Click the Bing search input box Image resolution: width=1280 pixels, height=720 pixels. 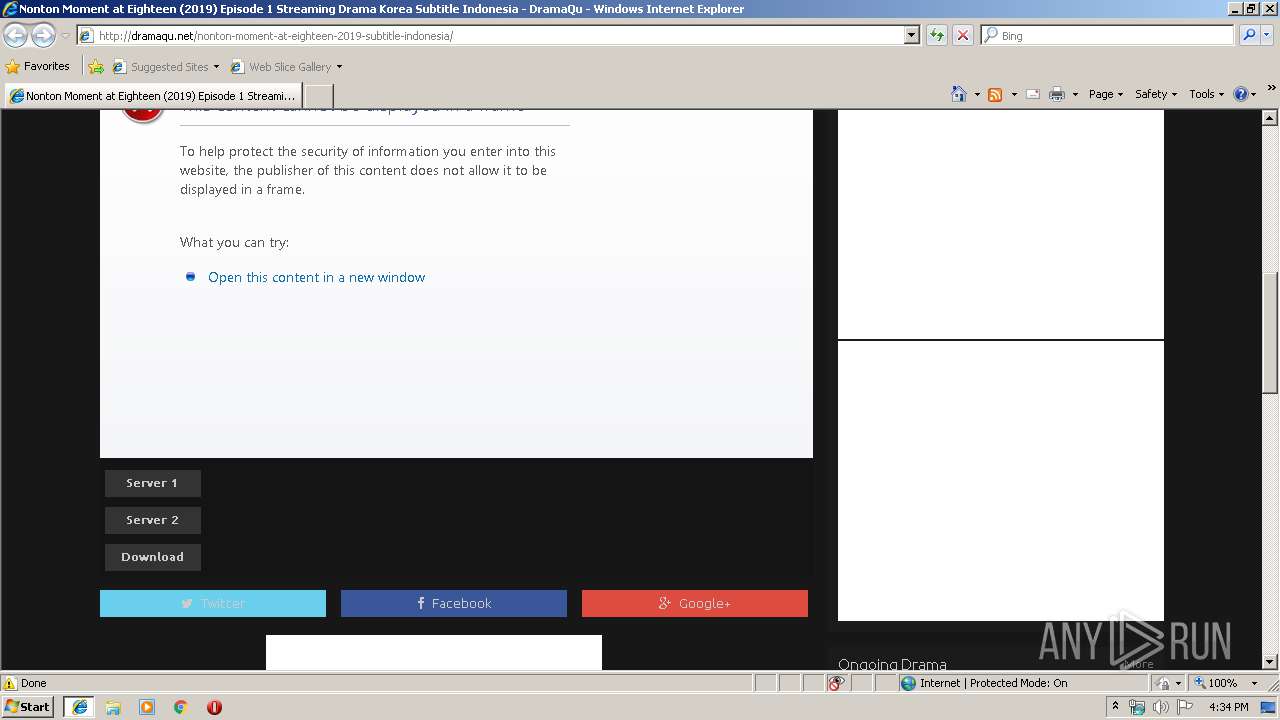tap(1107, 35)
